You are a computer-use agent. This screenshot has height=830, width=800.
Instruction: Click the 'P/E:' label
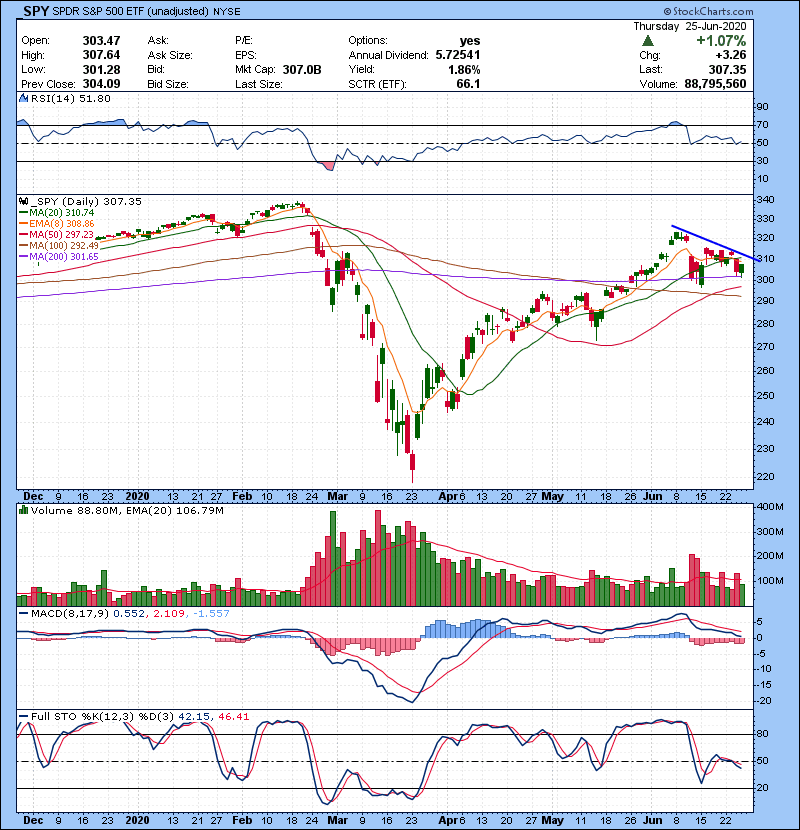coord(244,41)
